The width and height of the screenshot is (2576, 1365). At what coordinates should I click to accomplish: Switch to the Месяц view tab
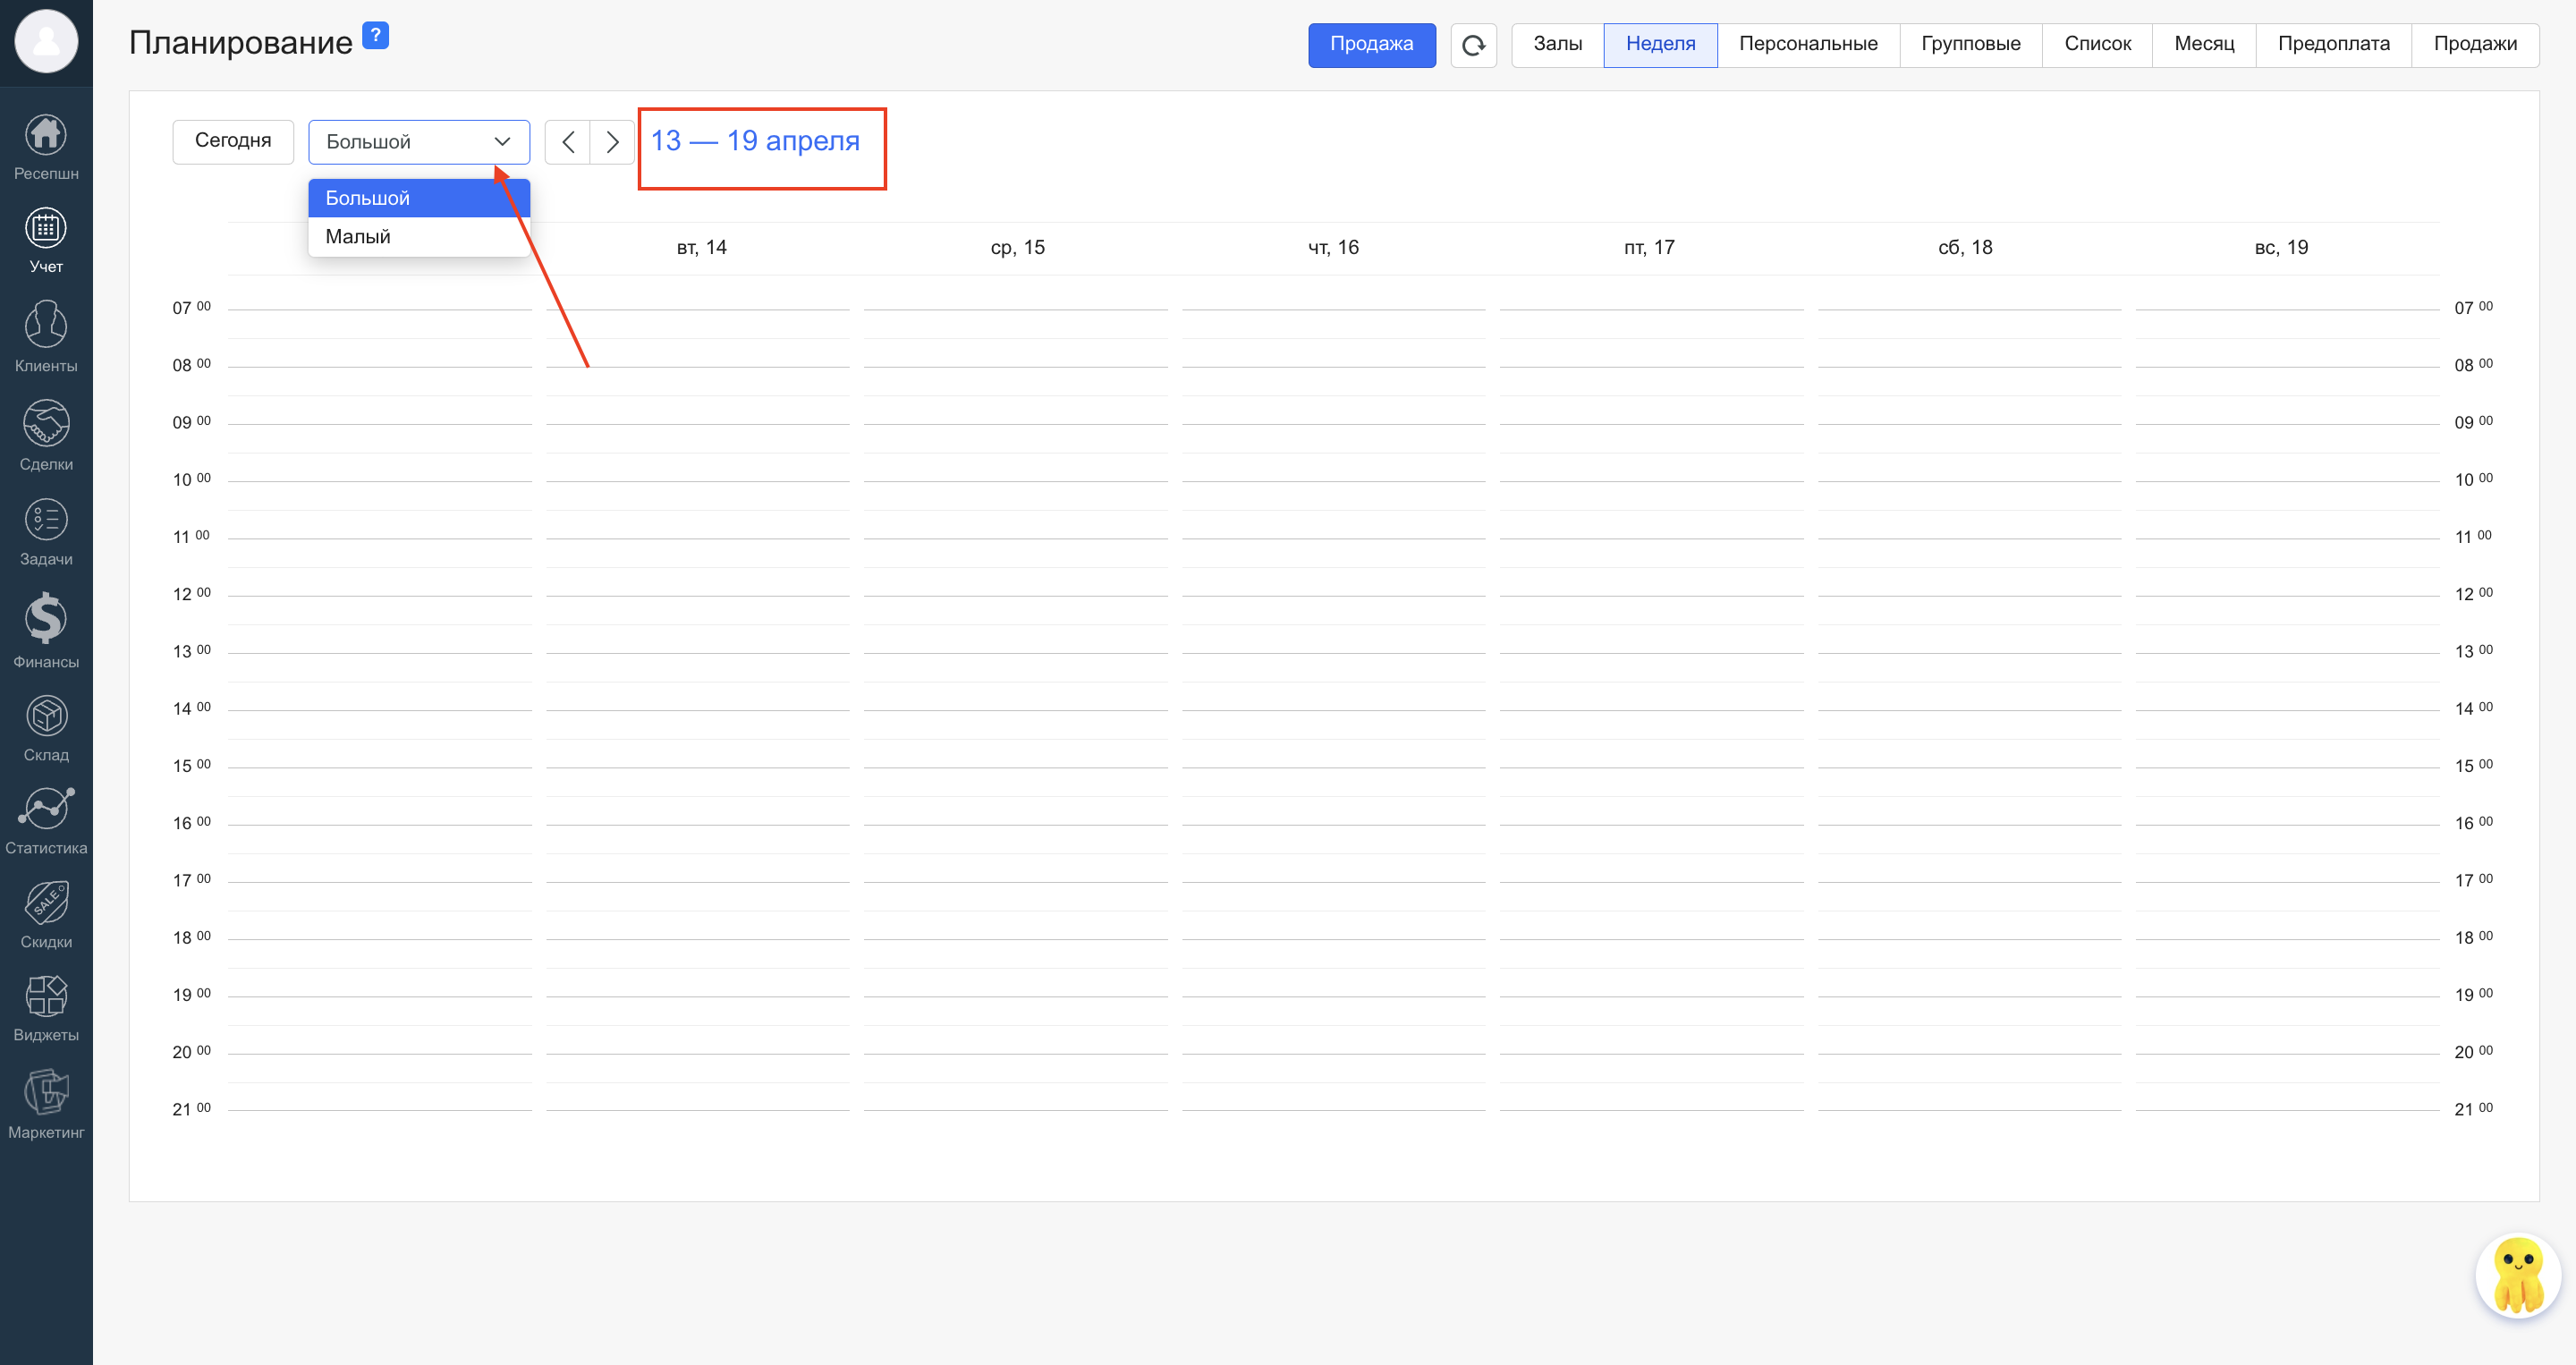point(2204,44)
